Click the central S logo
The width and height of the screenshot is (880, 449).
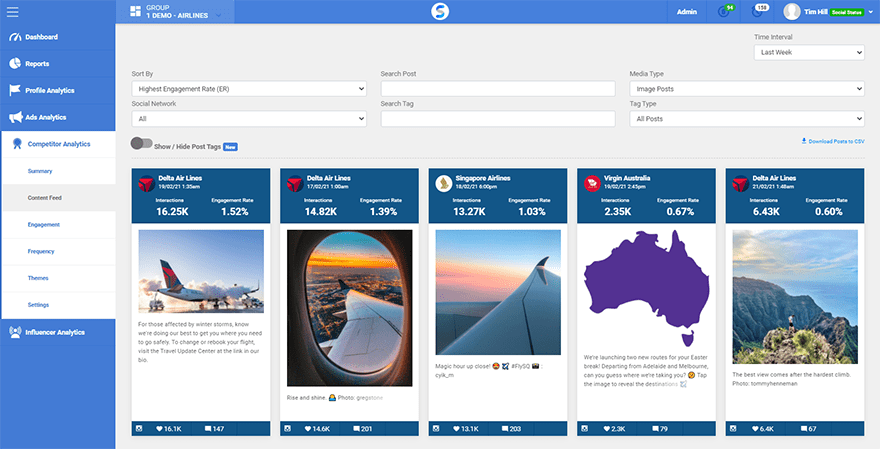coord(440,11)
